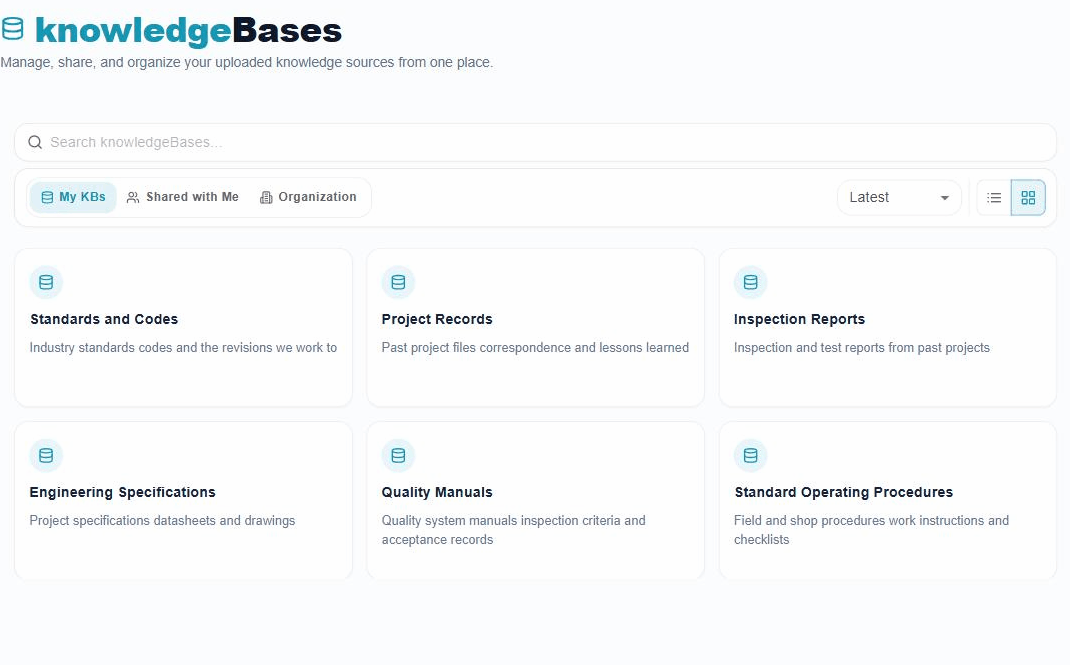
Task: Select the My KBs tab
Action: tap(73, 197)
